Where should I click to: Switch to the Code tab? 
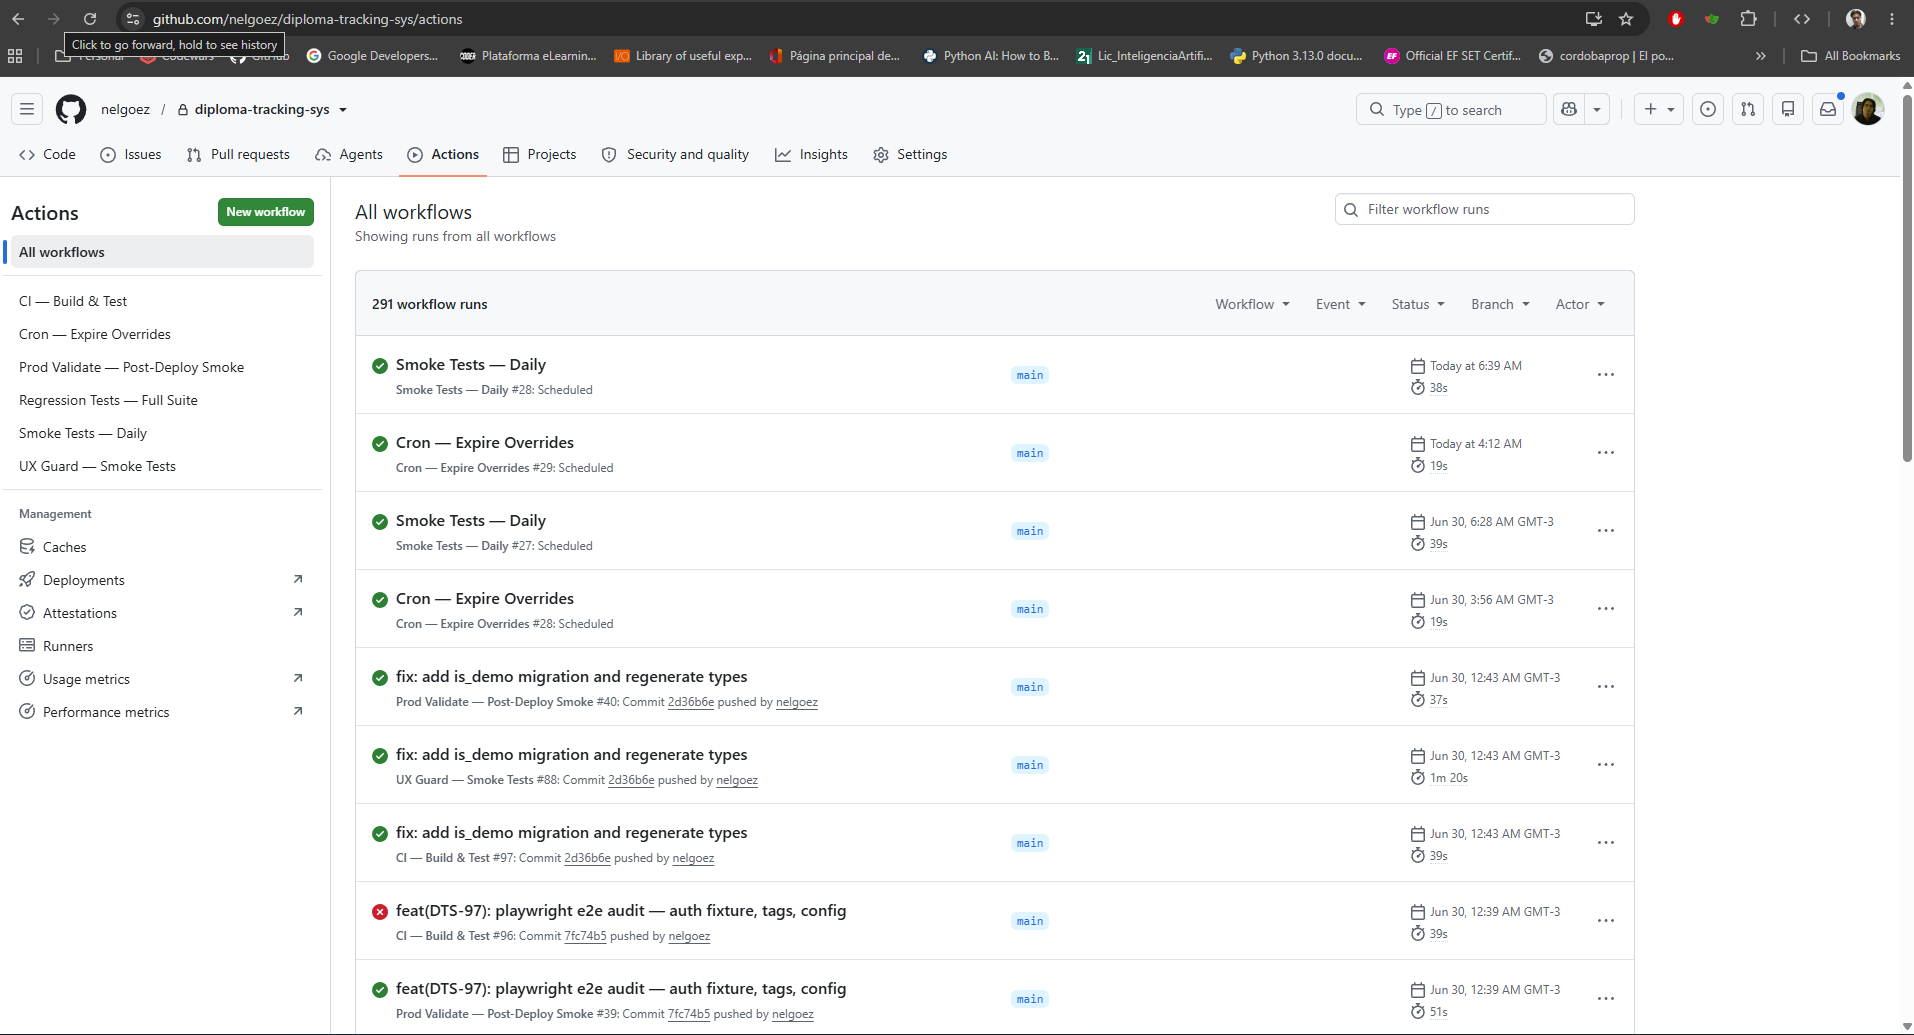[x=48, y=154]
